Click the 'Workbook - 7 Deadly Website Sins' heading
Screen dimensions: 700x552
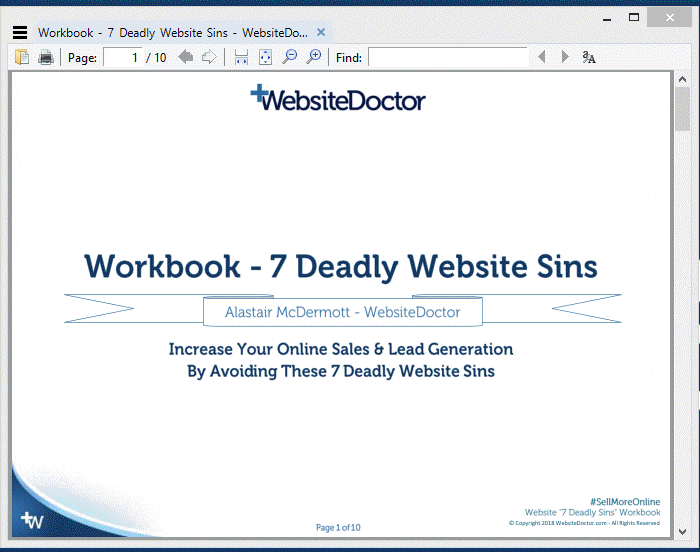[x=341, y=267]
